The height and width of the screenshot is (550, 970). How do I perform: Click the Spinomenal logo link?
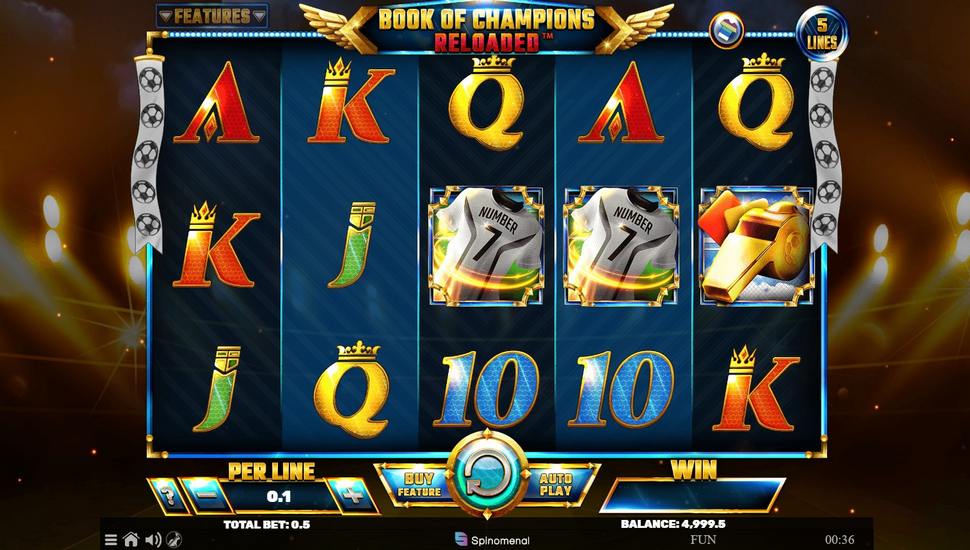pyautogui.click(x=492, y=539)
